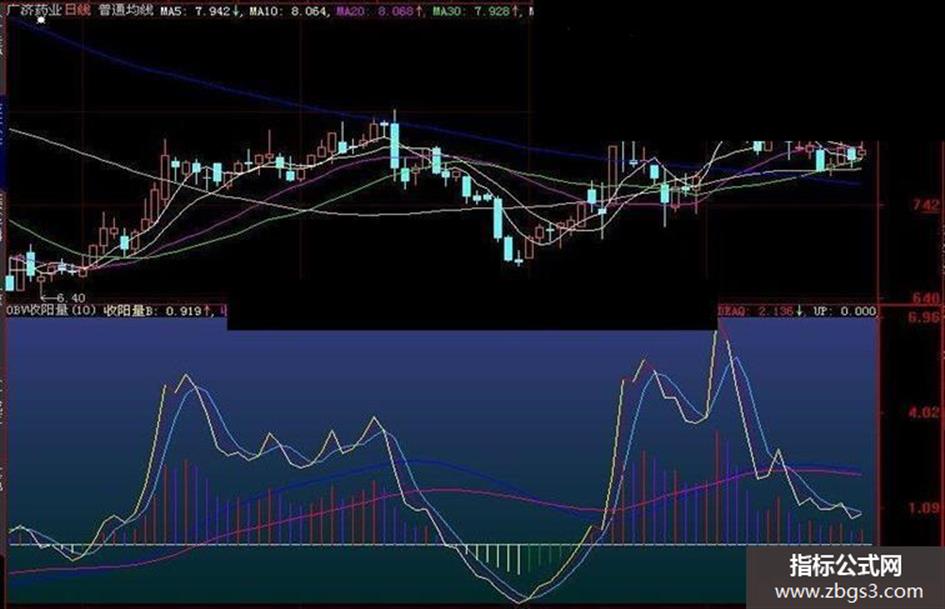
Task: Click the MA10: 8.064 value
Action: pyautogui.click(x=289, y=11)
